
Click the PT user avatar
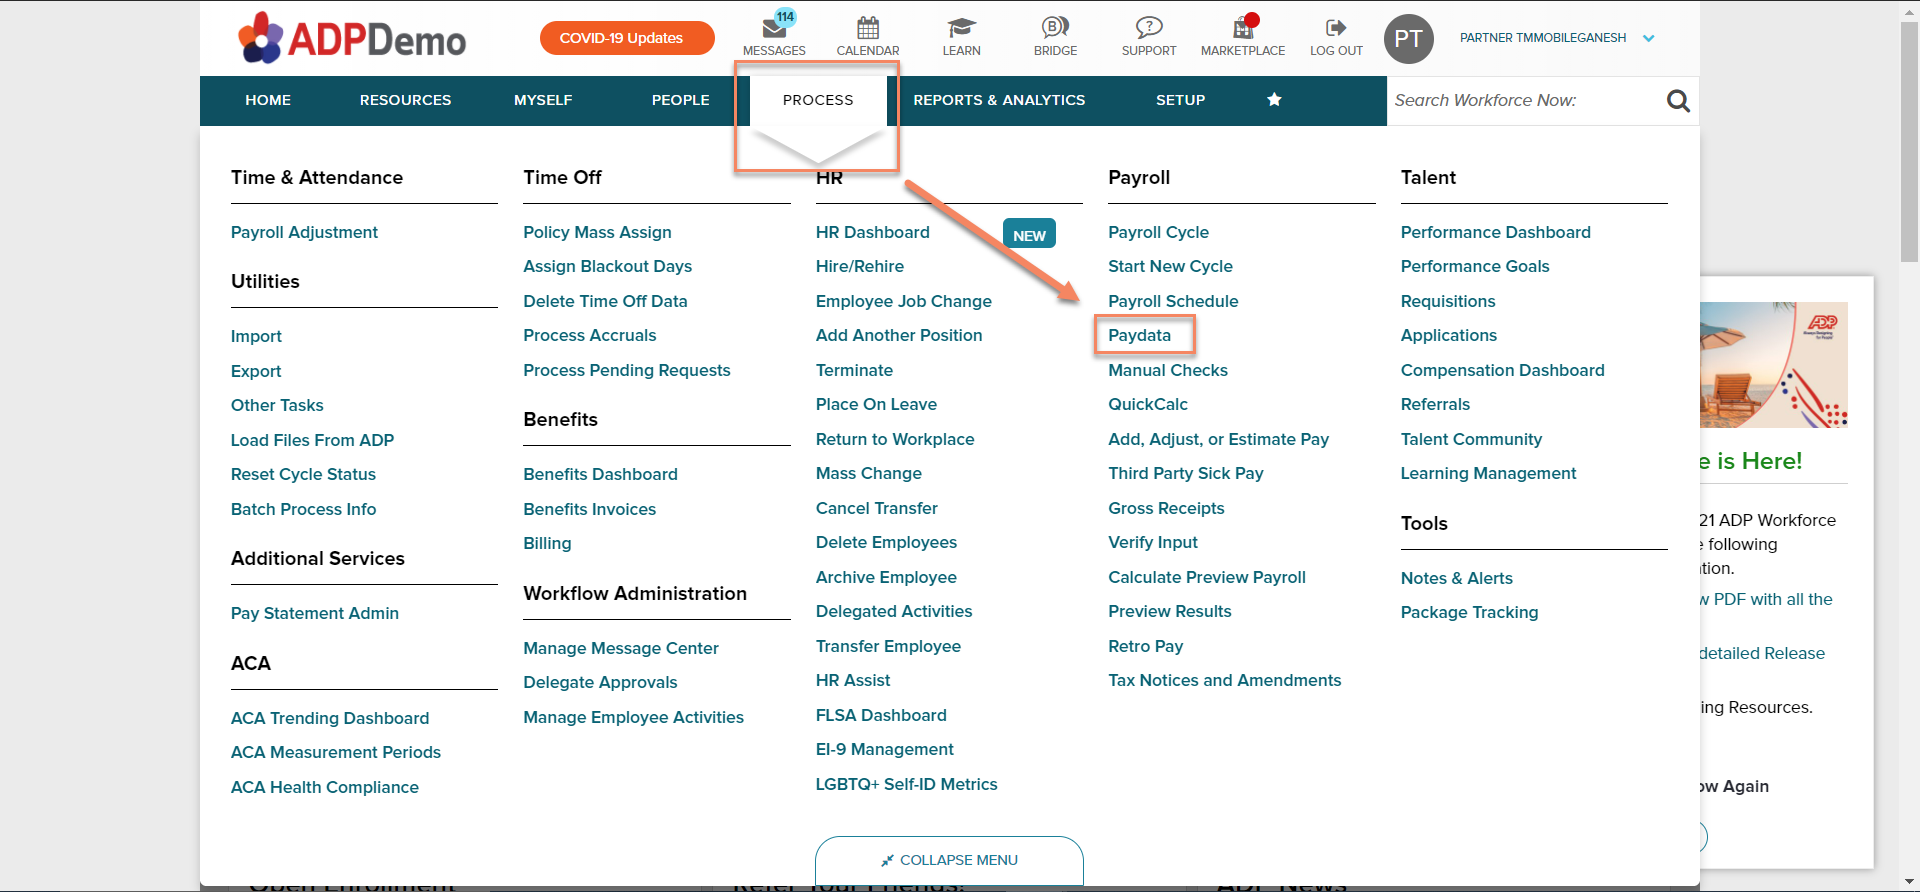[1408, 39]
